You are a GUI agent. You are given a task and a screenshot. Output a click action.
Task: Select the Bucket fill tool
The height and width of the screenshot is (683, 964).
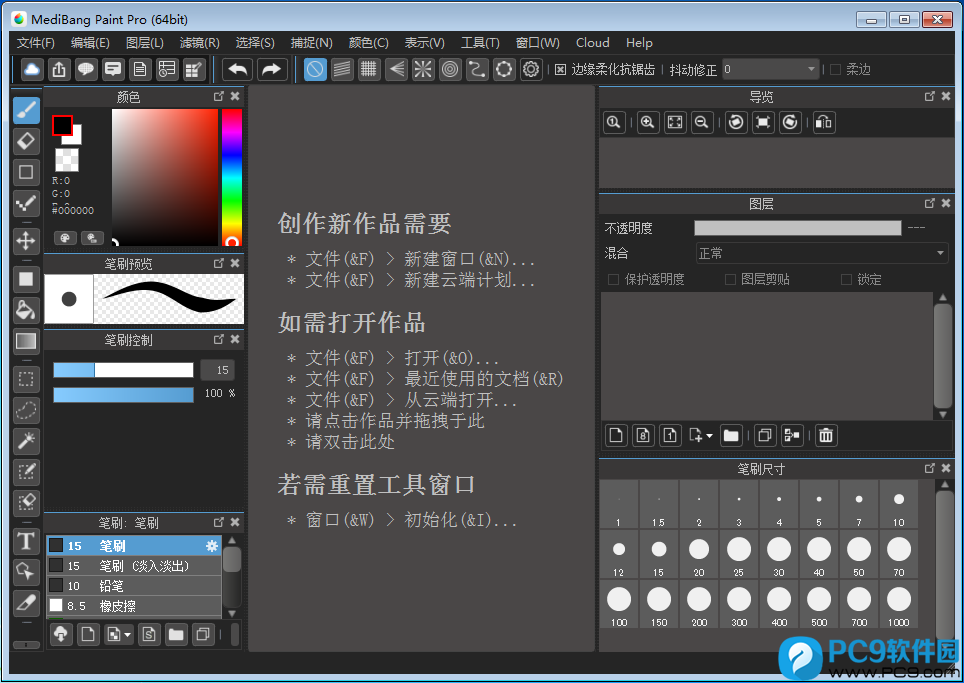(26, 310)
